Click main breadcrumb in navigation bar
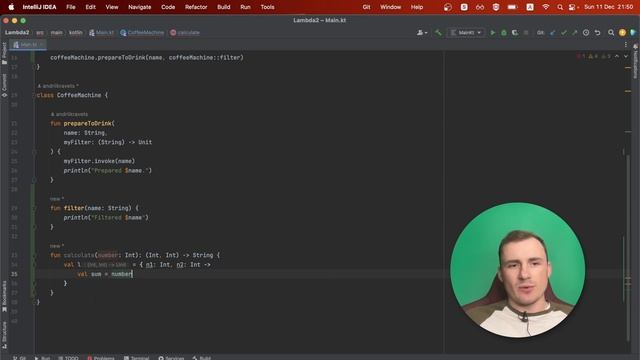This screenshot has height=360, width=640. tap(57, 33)
